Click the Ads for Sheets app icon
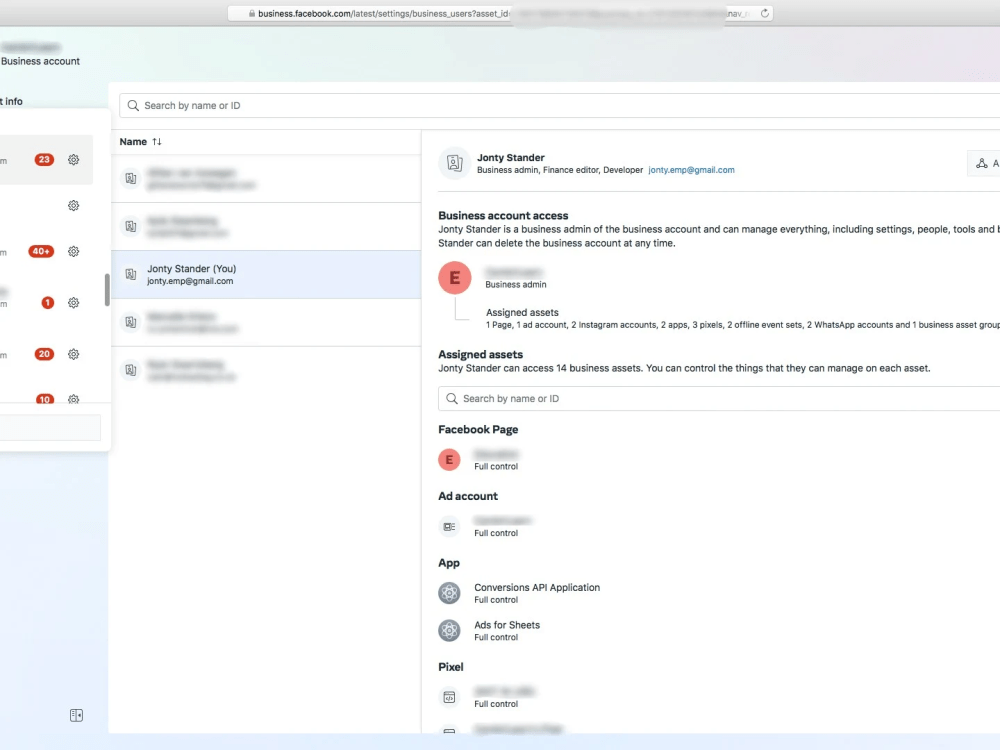Image resolution: width=1000 pixels, height=750 pixels. 449,630
